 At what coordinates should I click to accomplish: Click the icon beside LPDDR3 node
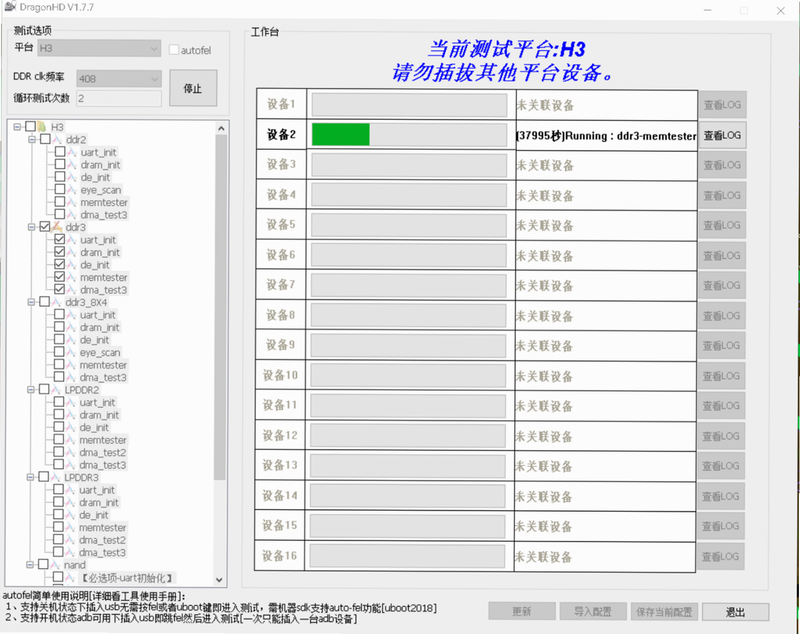coord(56,477)
